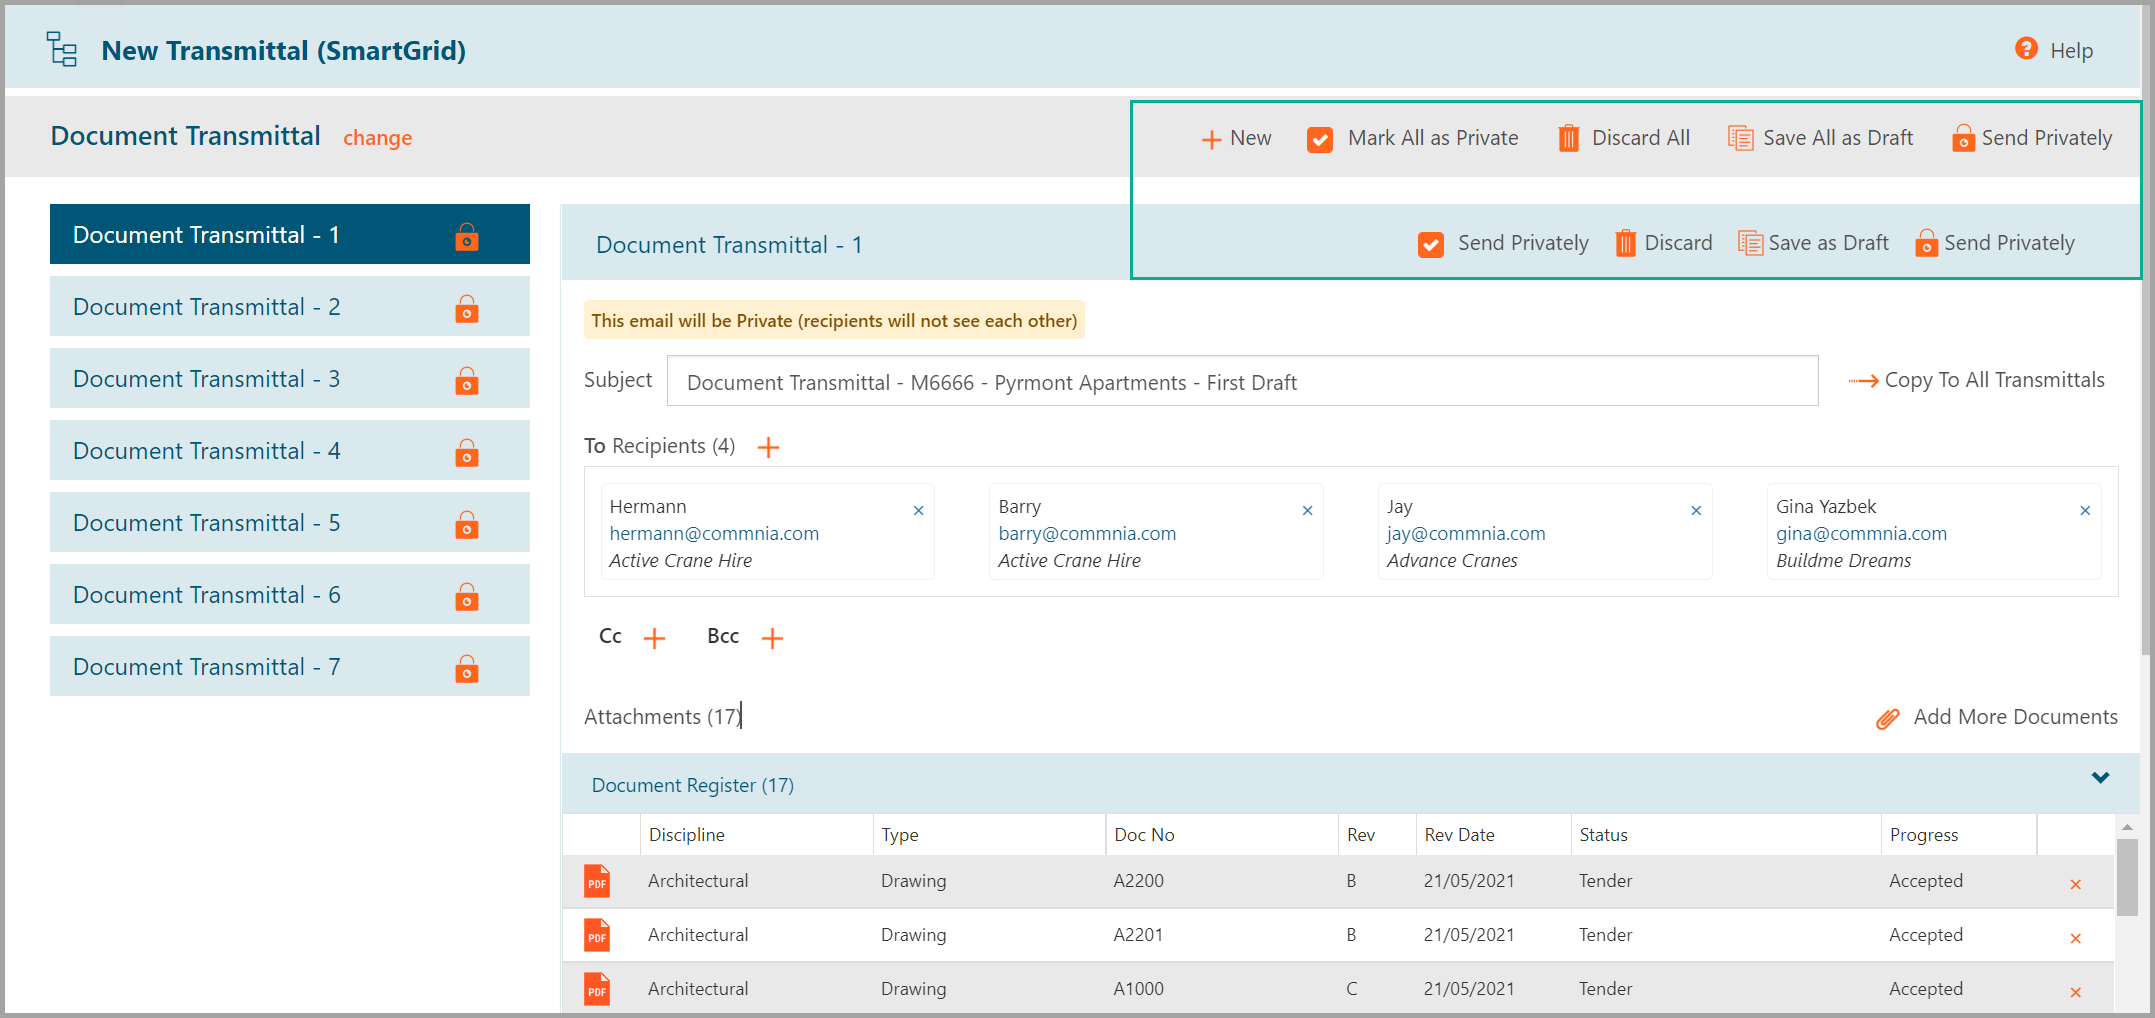2155x1018 pixels.
Task: Click the Discard All trash icon
Action: [1568, 138]
